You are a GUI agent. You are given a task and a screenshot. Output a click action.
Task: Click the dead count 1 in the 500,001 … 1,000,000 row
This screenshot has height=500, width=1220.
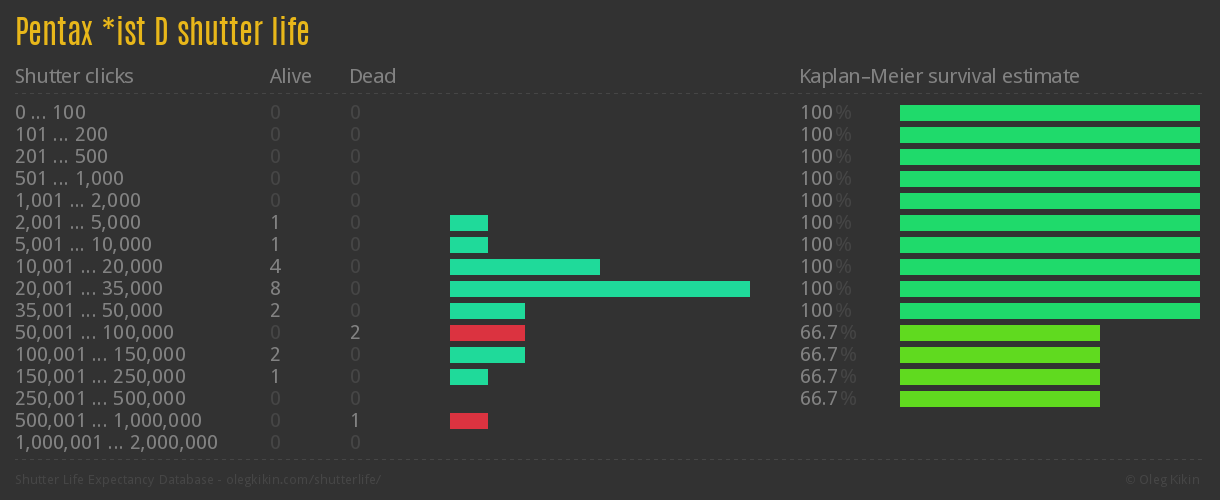tap(355, 421)
